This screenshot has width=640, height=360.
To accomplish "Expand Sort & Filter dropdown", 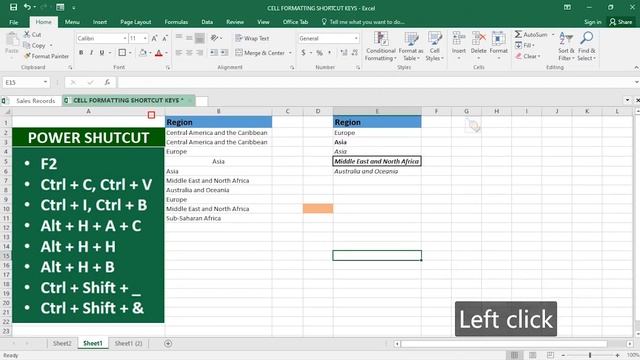I will tap(566, 47).
